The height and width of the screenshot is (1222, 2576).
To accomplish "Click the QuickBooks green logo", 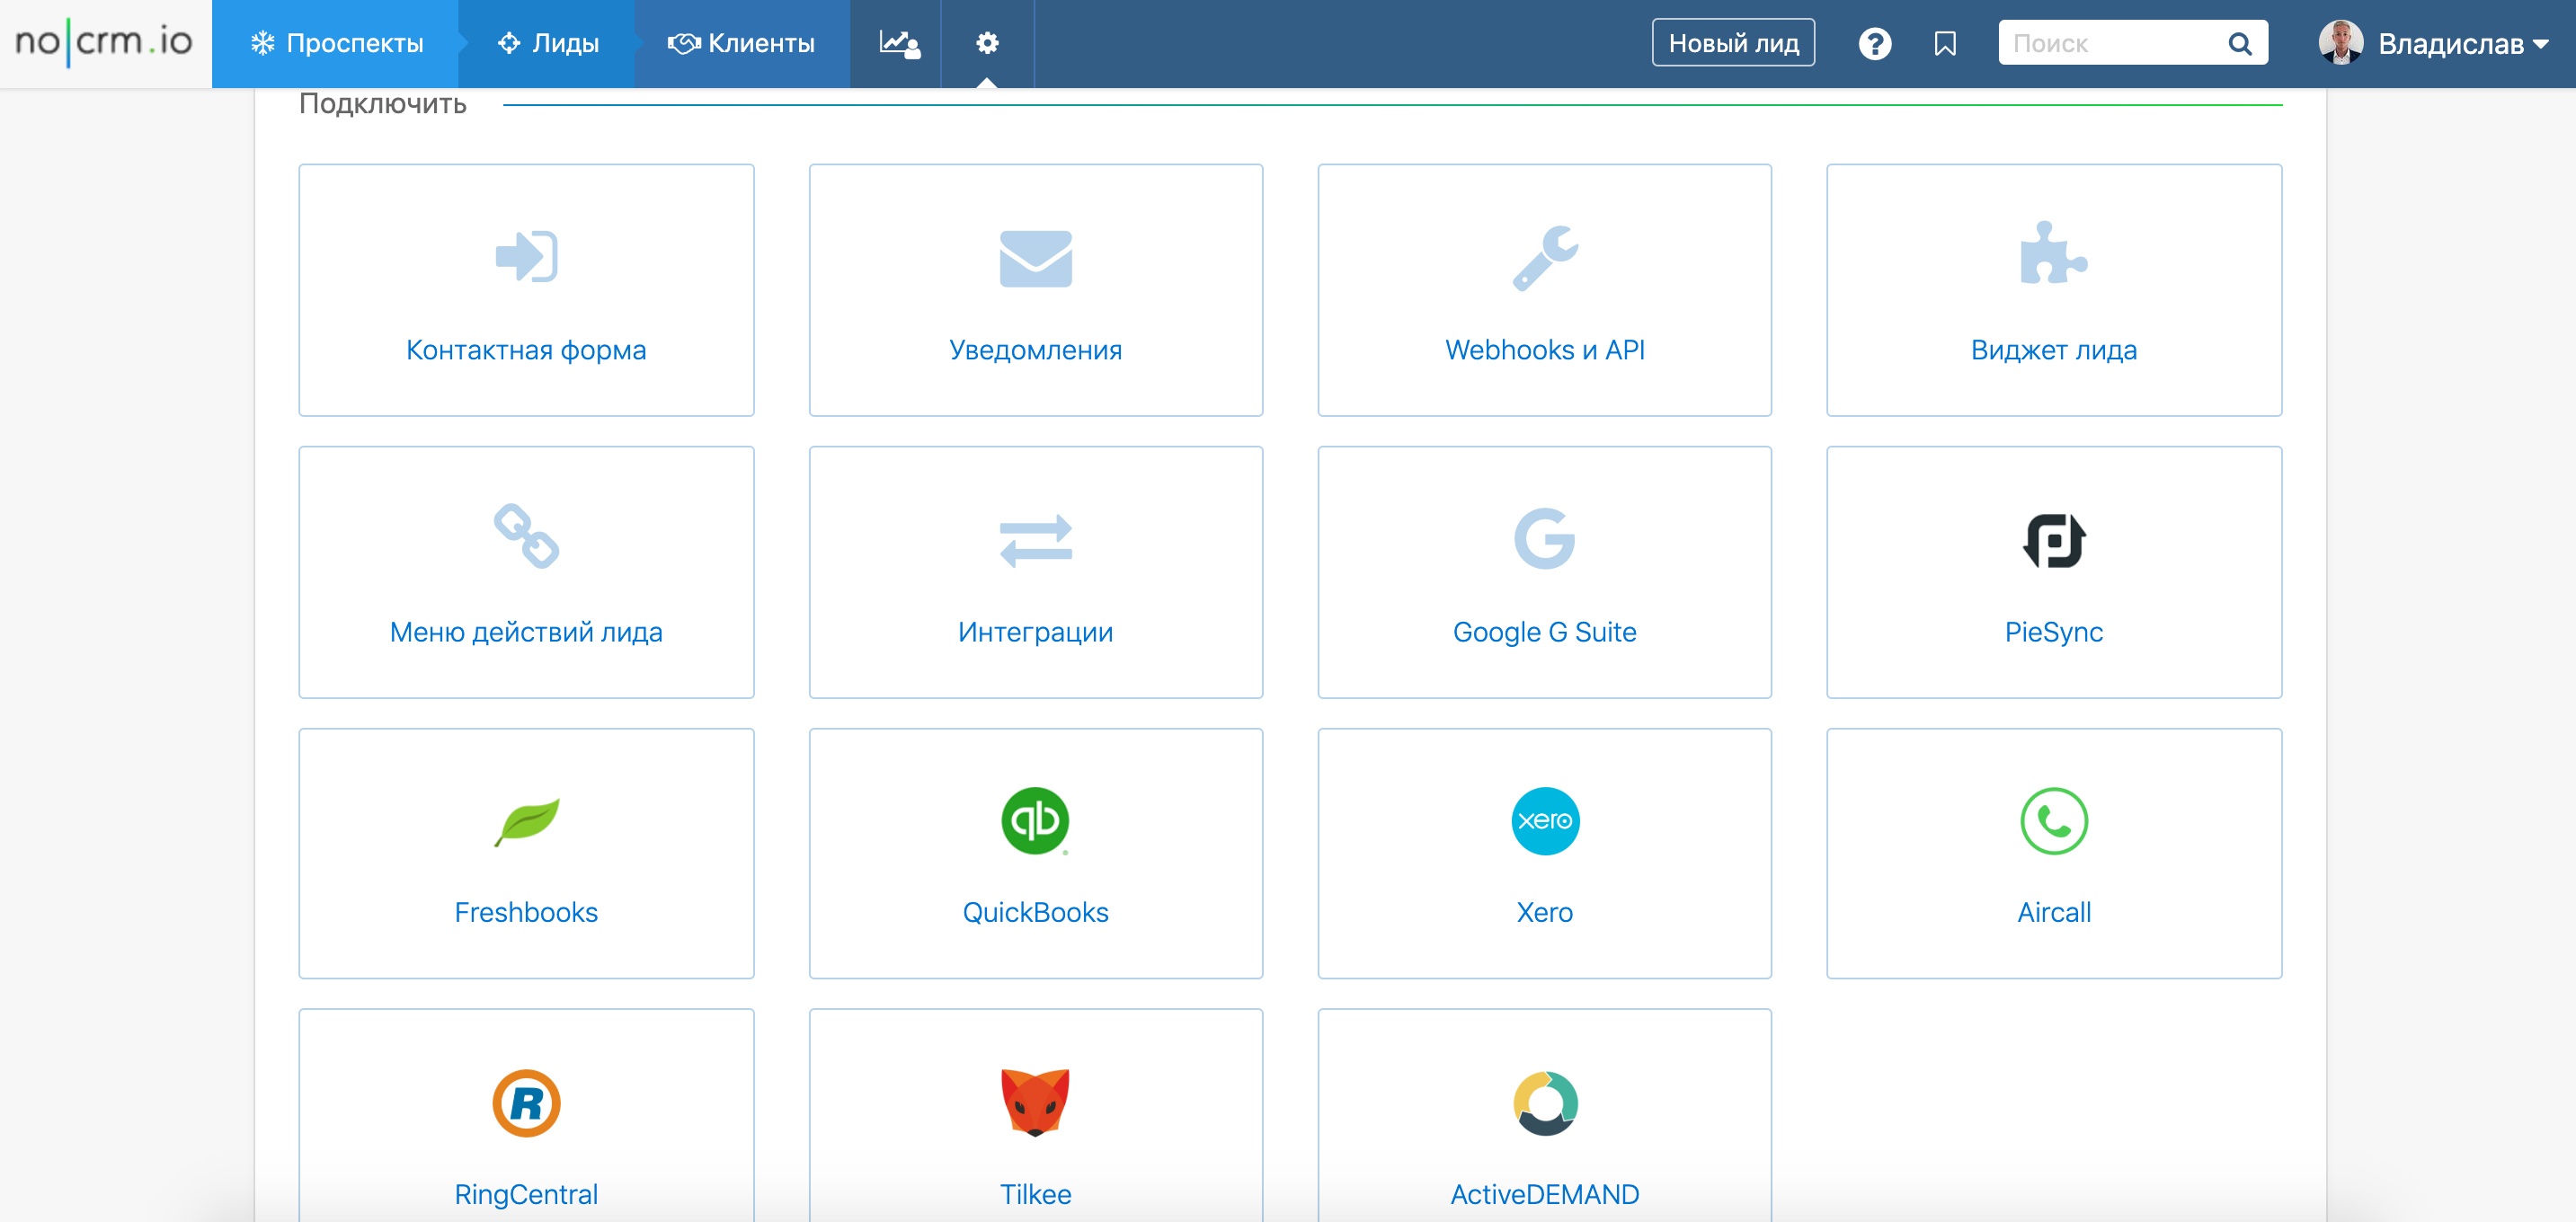I will tap(1035, 821).
